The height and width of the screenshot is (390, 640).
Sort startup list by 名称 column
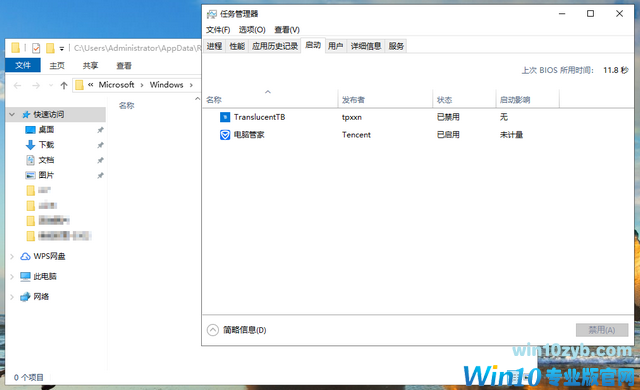click(270, 100)
